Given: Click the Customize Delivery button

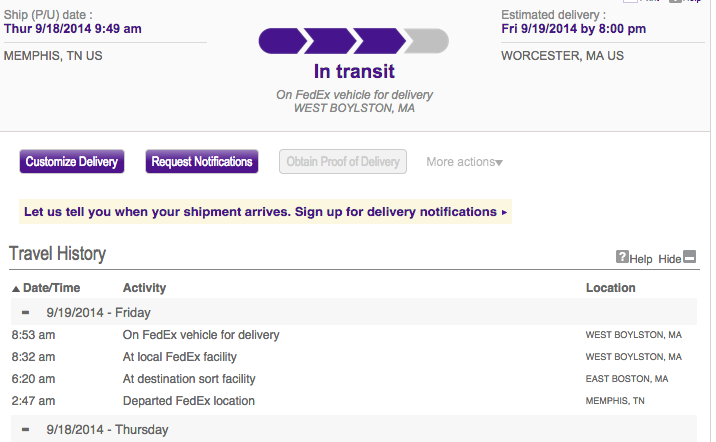Looking at the screenshot, I should [72, 162].
